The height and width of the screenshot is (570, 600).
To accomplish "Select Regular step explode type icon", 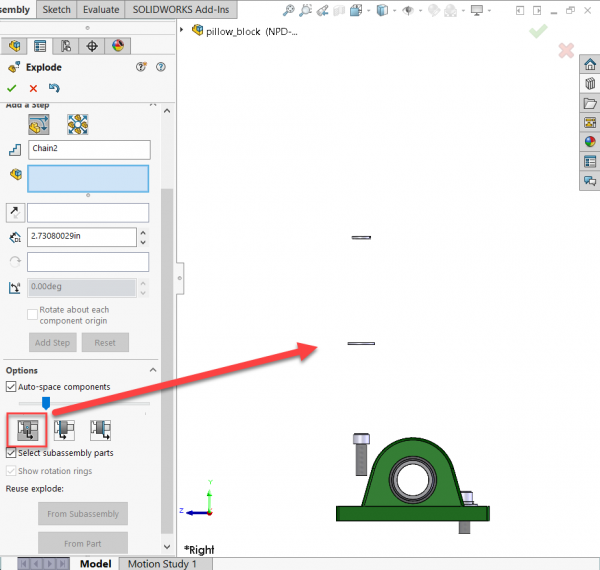I will [39, 124].
